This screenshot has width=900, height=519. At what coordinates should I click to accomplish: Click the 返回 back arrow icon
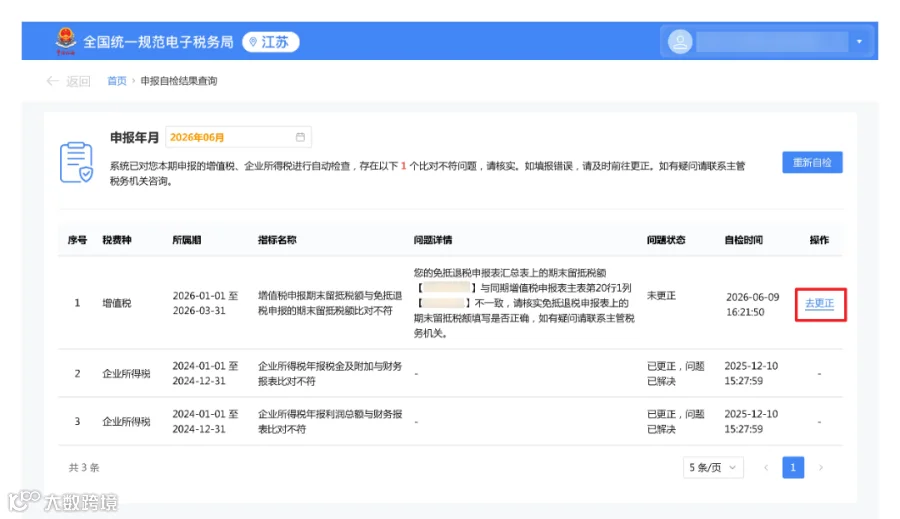(53, 81)
